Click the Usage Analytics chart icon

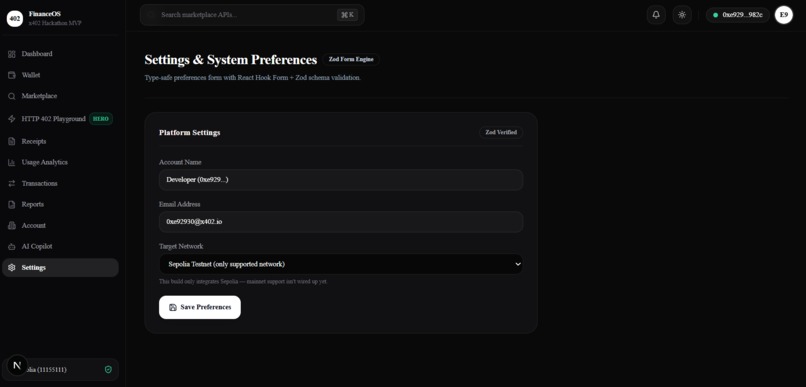12,162
